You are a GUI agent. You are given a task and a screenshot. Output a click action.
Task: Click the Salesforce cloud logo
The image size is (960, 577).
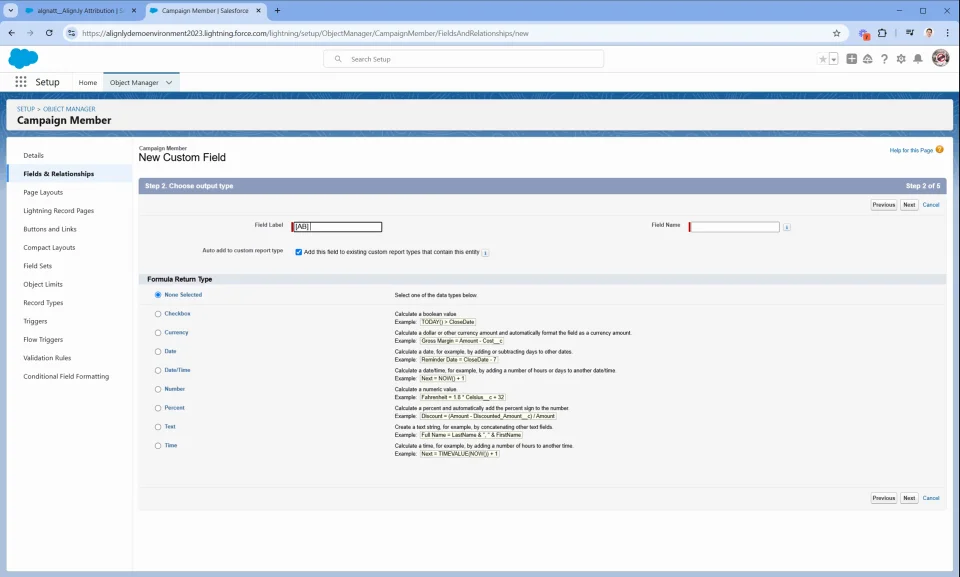point(23,58)
